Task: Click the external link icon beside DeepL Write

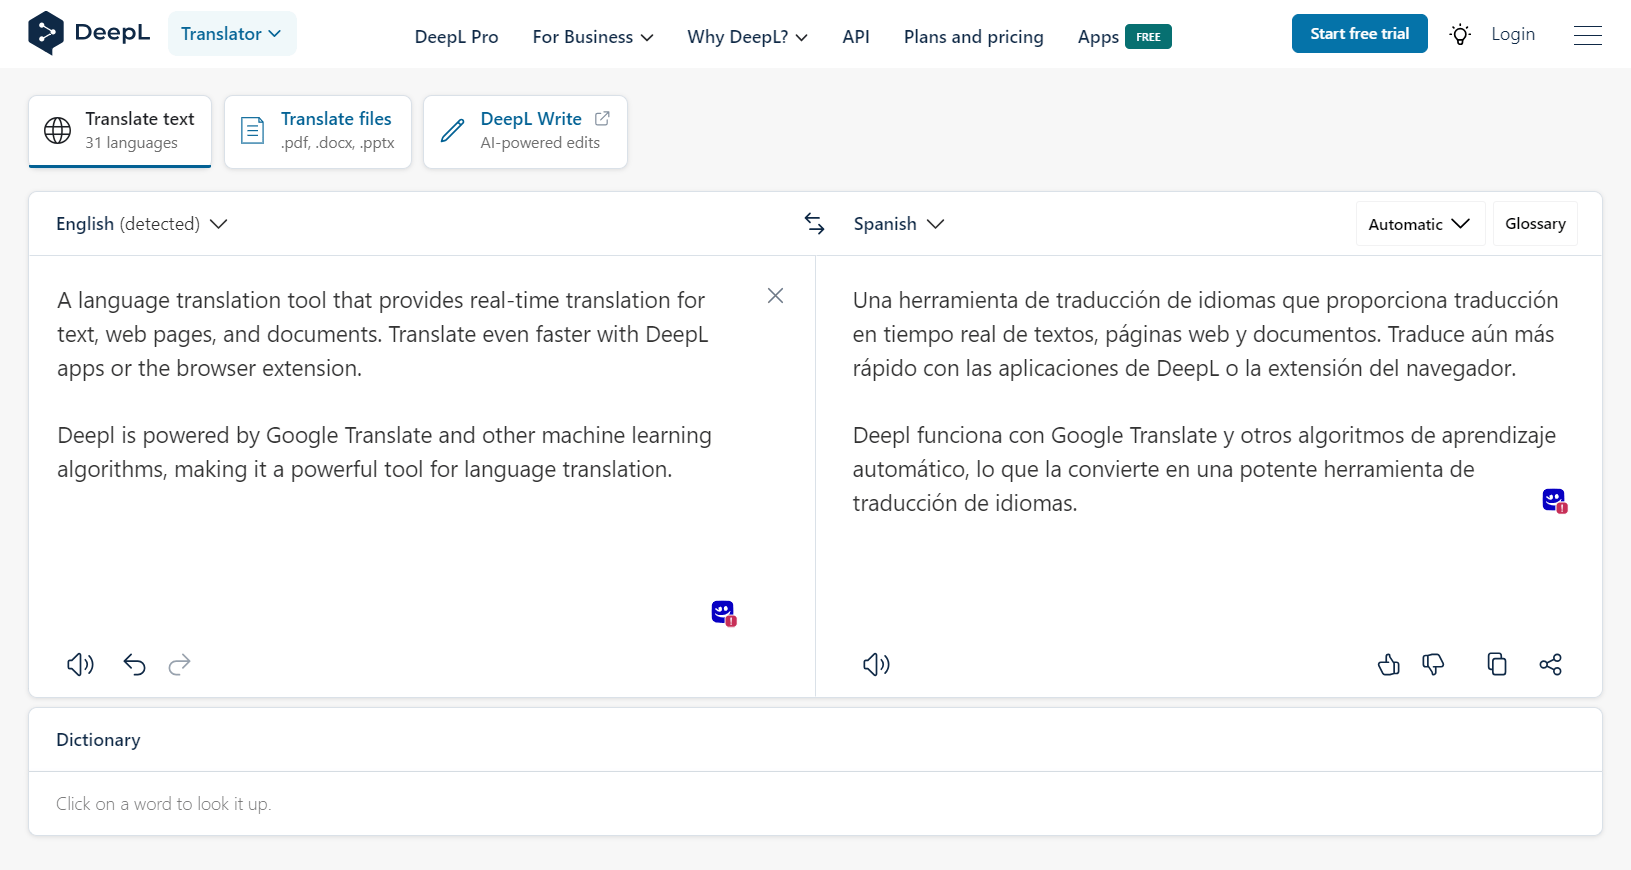Action: point(602,118)
